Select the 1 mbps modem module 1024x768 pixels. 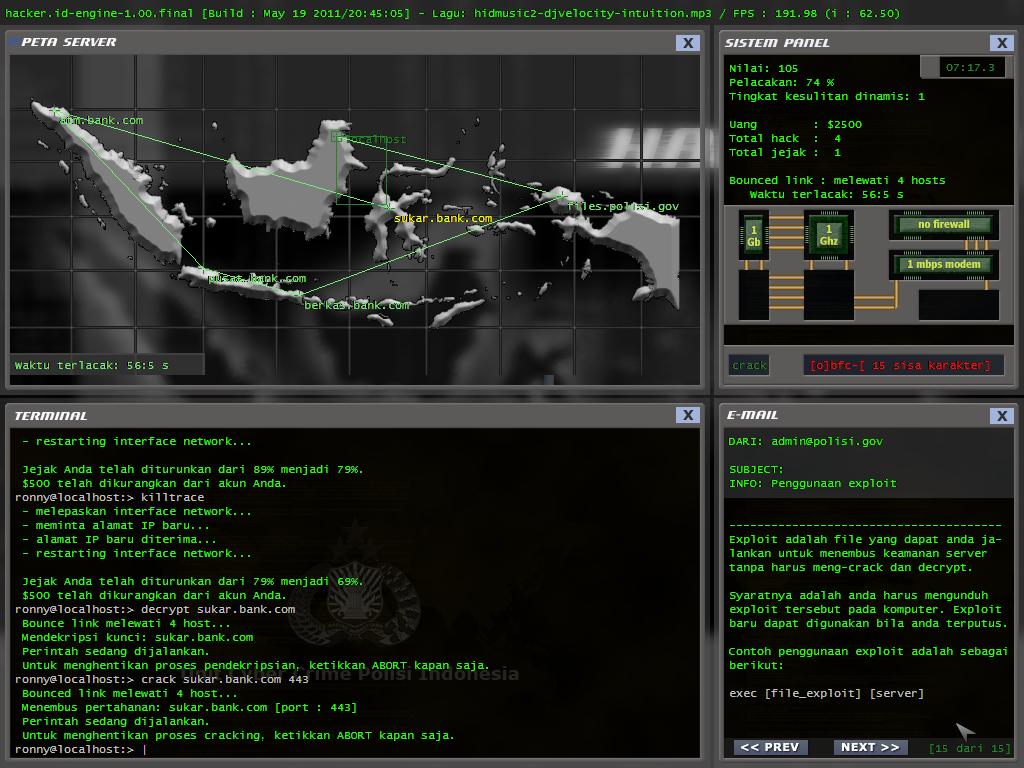pos(943,265)
